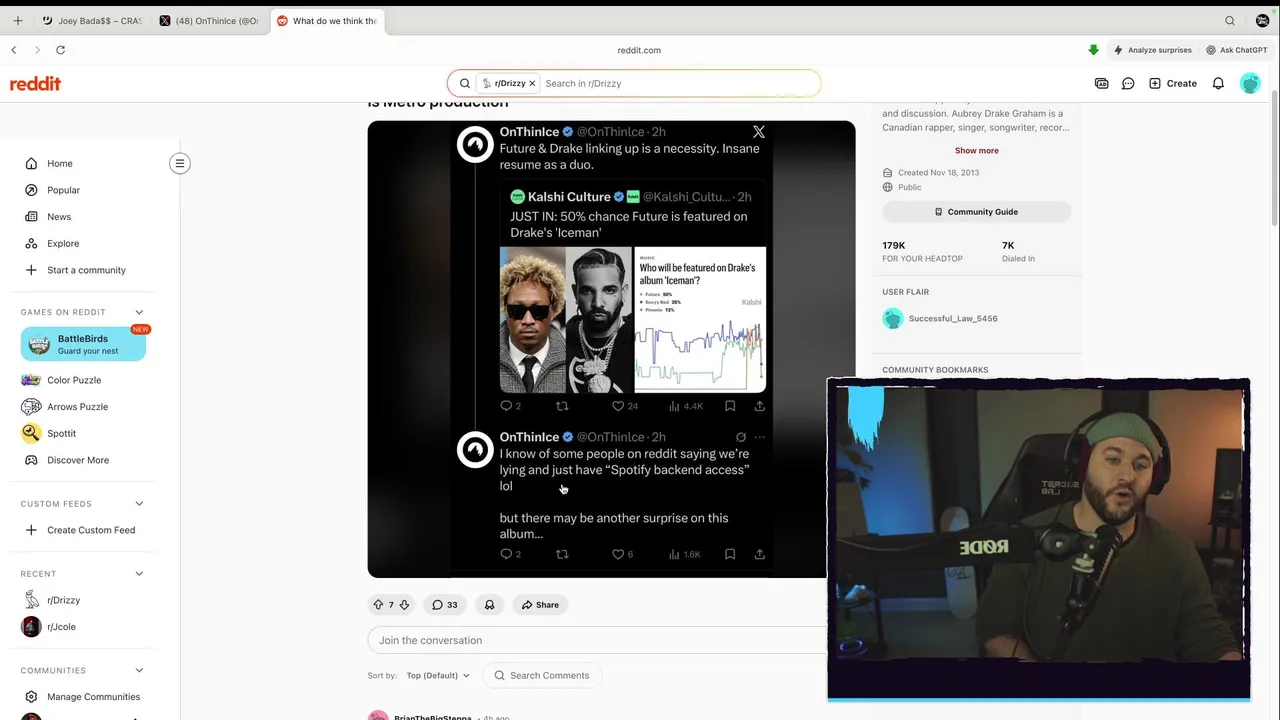Screen dimensions: 1280x720
Task: Open the tweet screenshot image
Action: click(611, 349)
